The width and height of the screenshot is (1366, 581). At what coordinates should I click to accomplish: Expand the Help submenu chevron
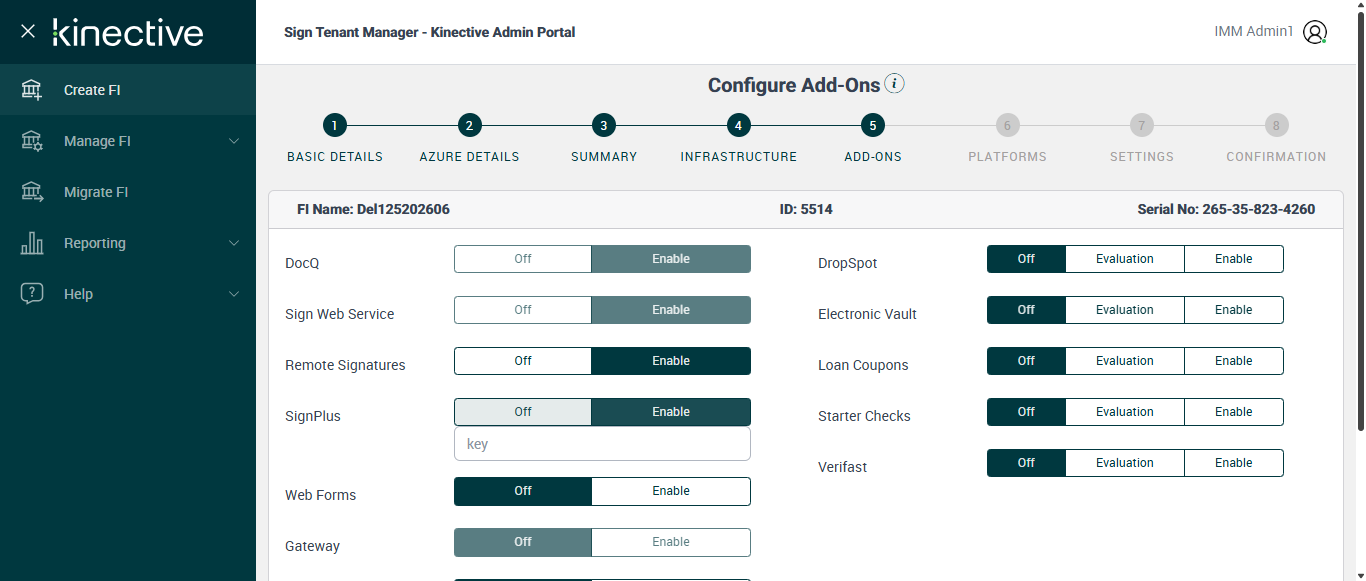(x=234, y=294)
